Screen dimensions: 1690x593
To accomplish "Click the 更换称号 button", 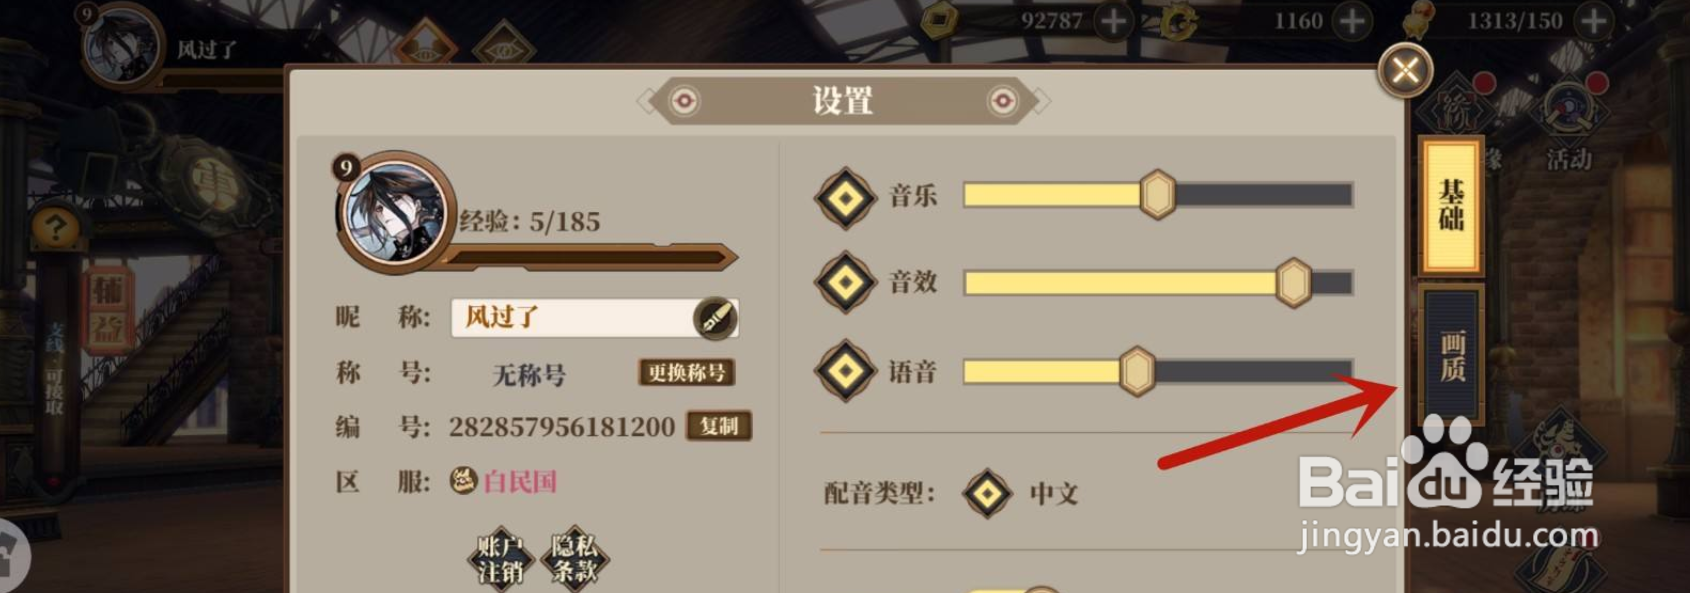I will click(687, 373).
